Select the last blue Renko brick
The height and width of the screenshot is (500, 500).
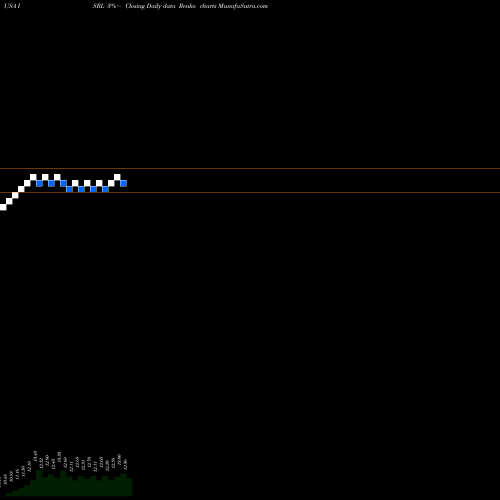point(123,183)
